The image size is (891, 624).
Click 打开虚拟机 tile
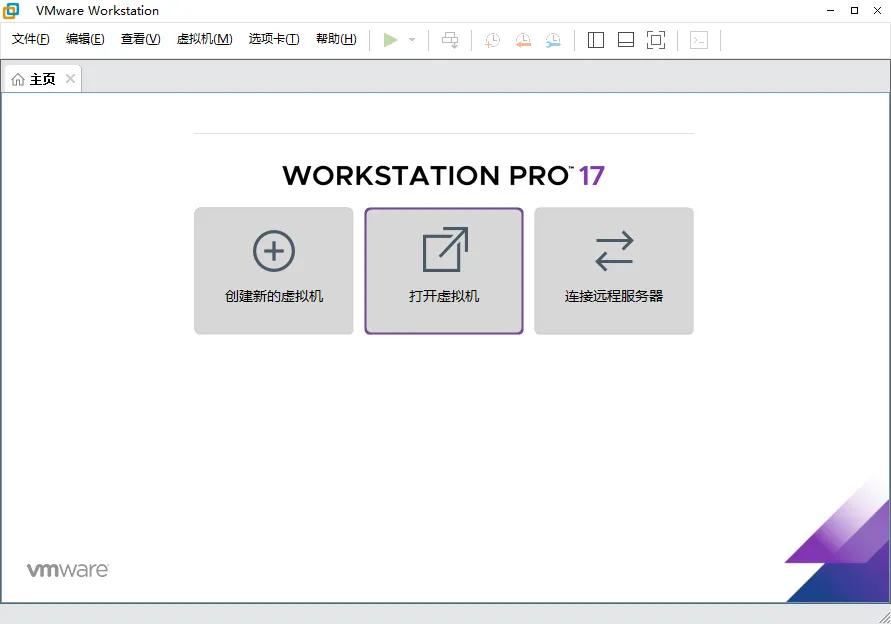444,271
